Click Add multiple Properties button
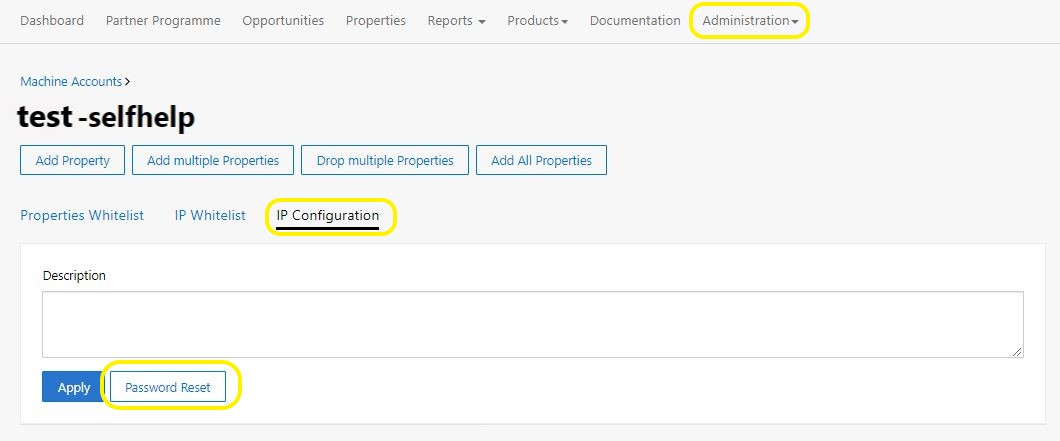The width and height of the screenshot is (1060, 441). tap(213, 160)
